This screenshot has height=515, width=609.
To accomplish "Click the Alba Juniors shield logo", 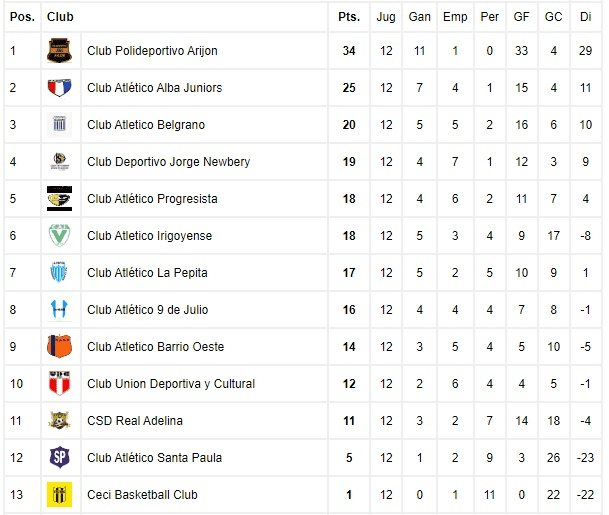I will click(x=59, y=88).
